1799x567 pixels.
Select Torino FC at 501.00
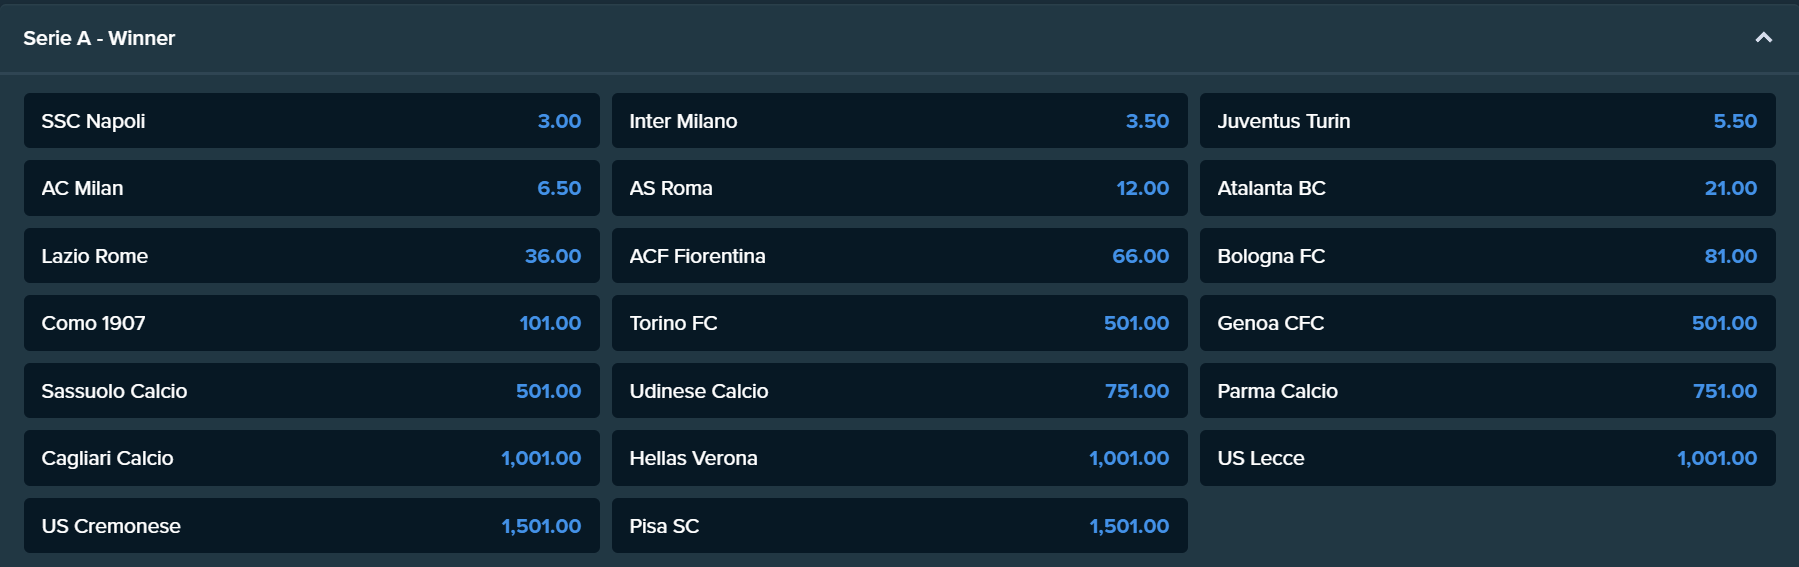click(900, 323)
